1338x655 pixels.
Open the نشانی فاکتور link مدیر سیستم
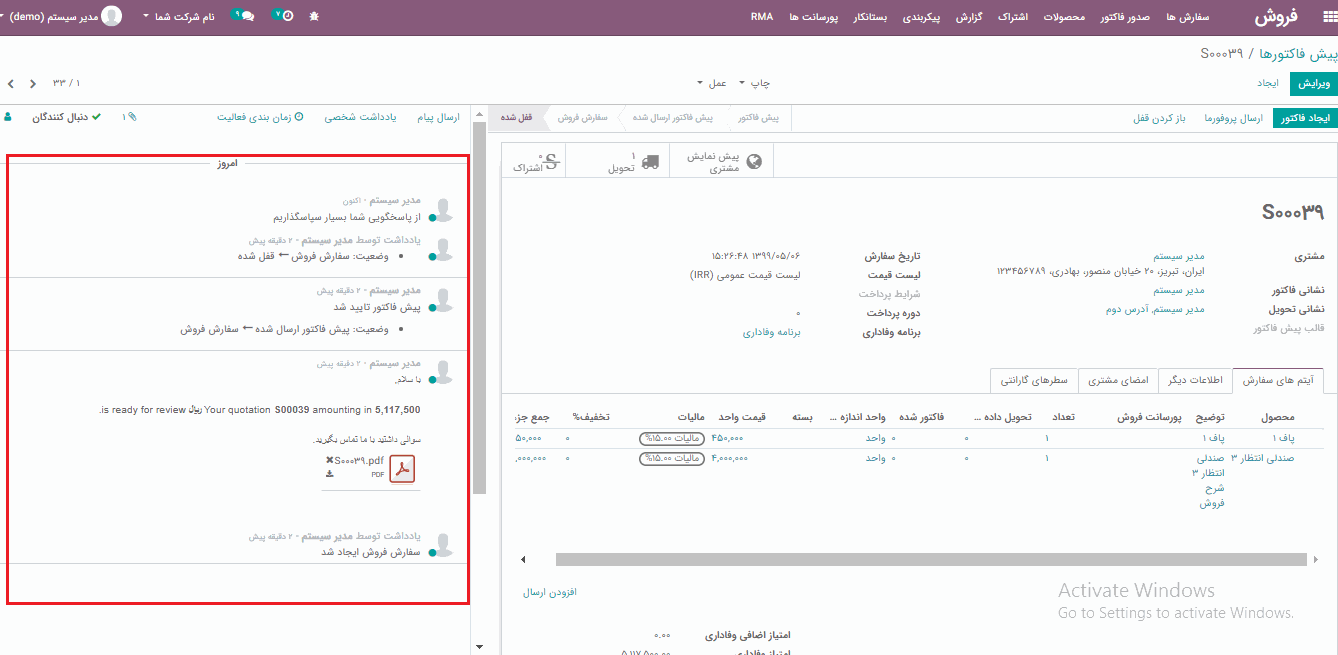(1179, 291)
